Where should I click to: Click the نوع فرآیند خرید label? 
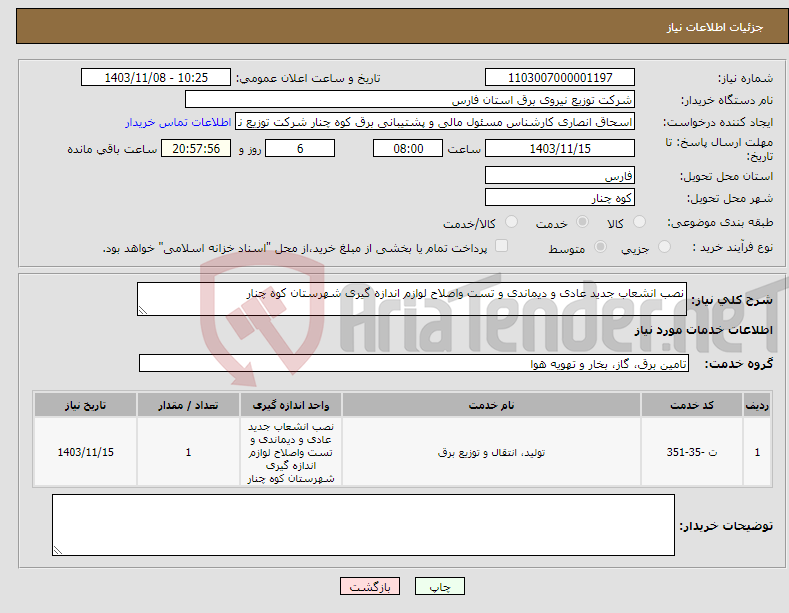pyautogui.click(x=733, y=247)
